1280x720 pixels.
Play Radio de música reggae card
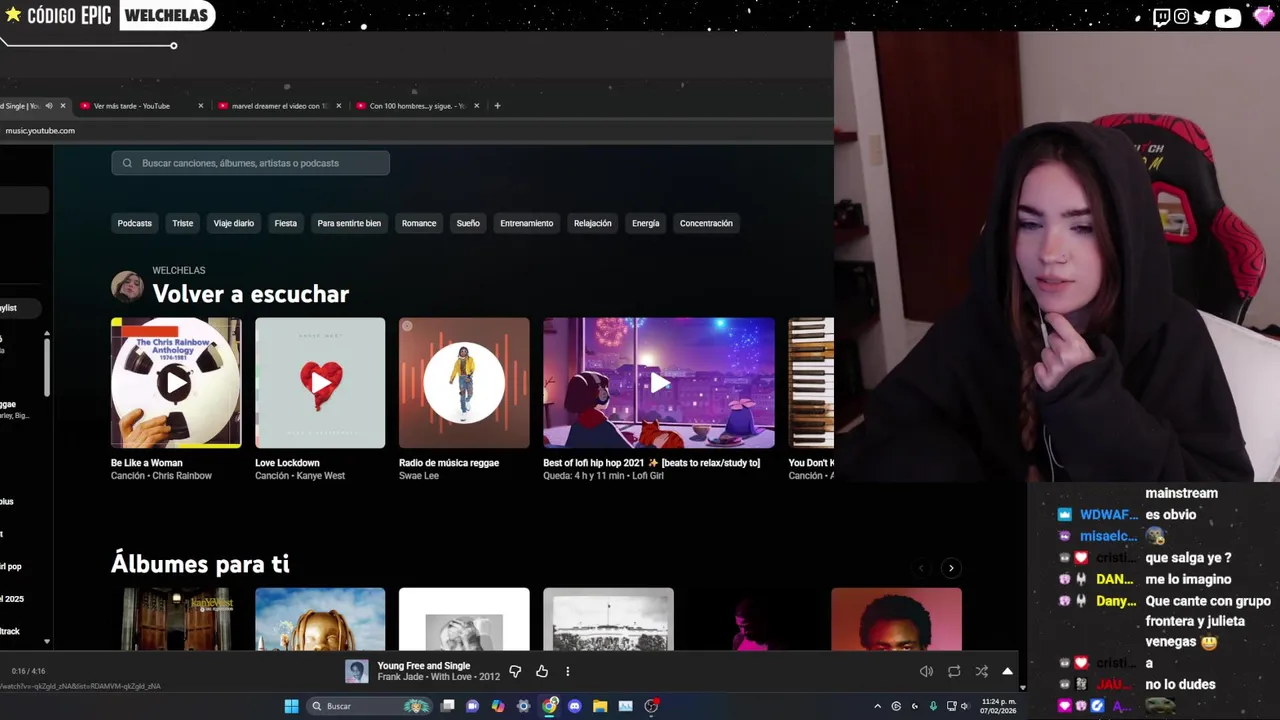point(464,382)
